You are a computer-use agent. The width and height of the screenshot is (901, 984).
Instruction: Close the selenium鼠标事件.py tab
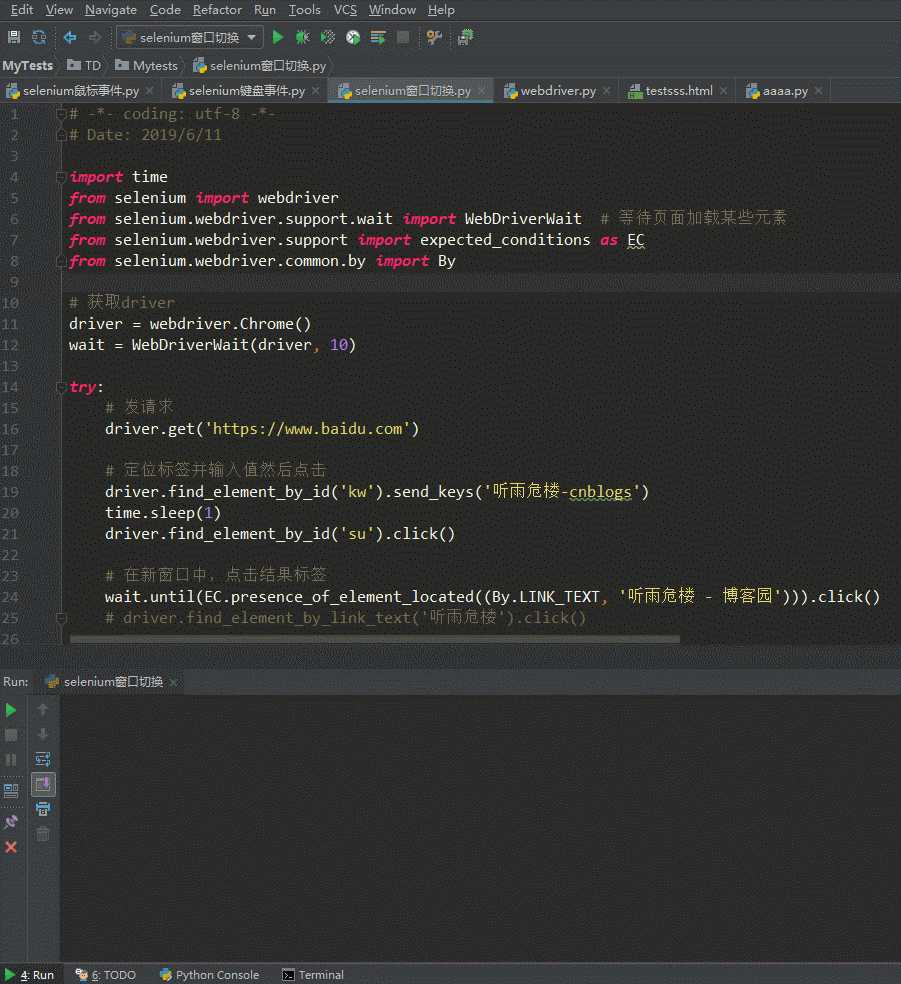click(x=149, y=91)
